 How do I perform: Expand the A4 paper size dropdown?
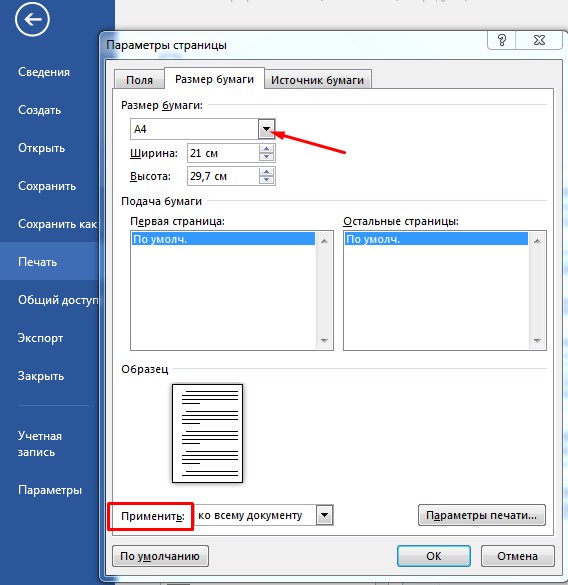tap(266, 129)
